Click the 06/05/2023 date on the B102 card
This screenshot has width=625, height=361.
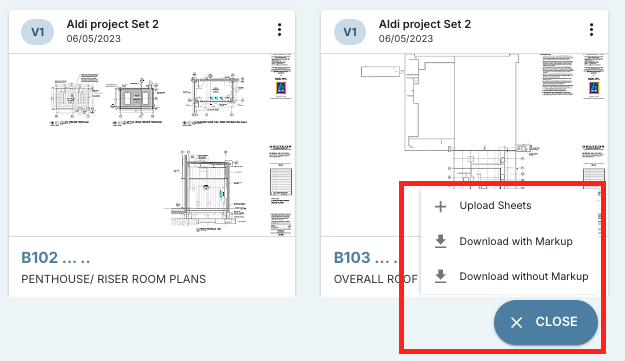pos(93,39)
